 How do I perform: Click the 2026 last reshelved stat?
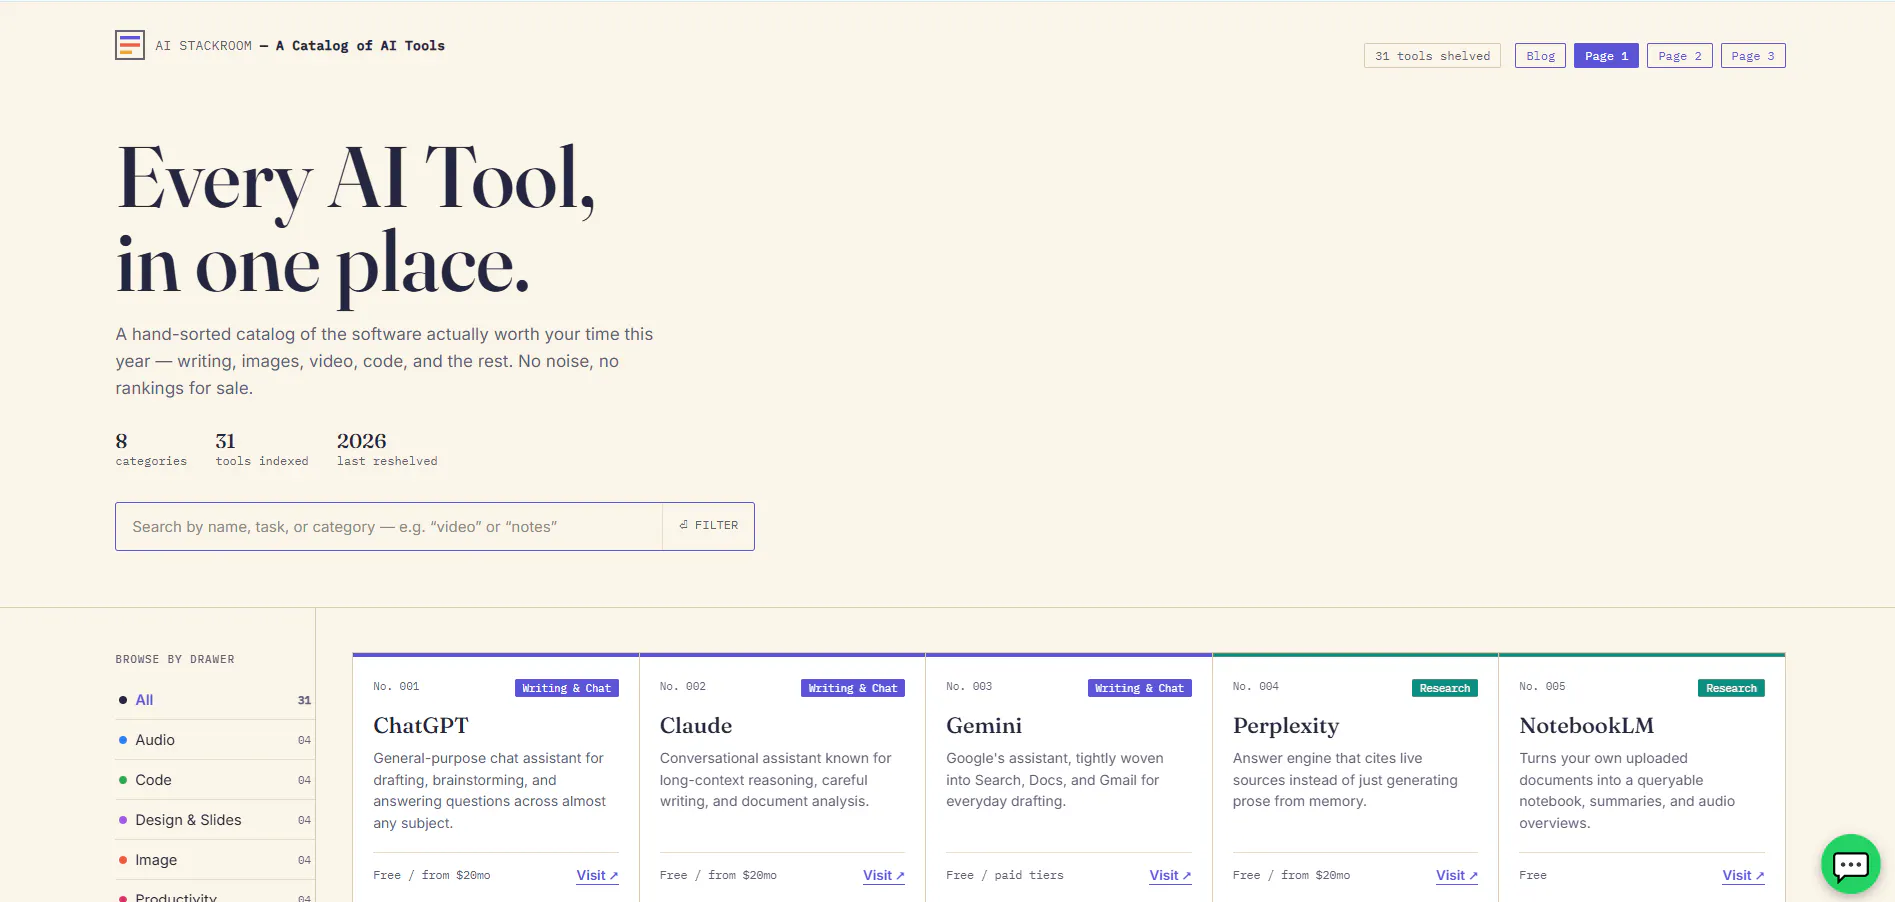click(387, 449)
